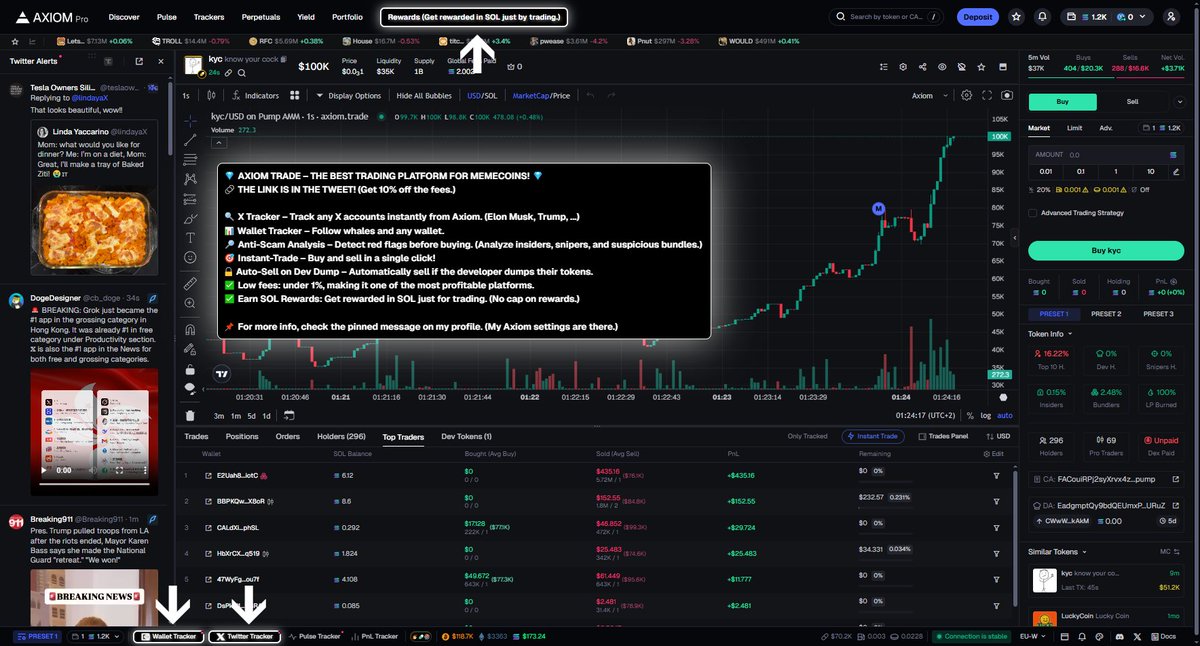The width and height of the screenshot is (1200, 646).
Task: Share the token via share icon
Action: [921, 67]
